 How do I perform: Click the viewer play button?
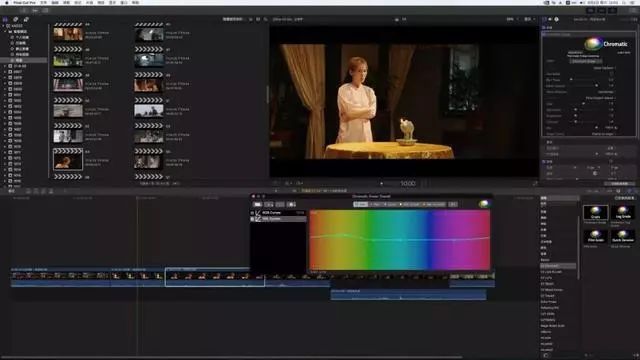[382, 184]
